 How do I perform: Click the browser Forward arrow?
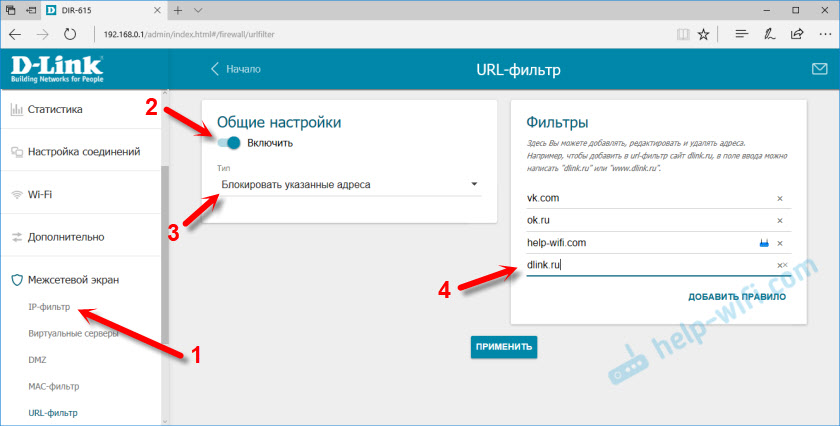click(42, 34)
